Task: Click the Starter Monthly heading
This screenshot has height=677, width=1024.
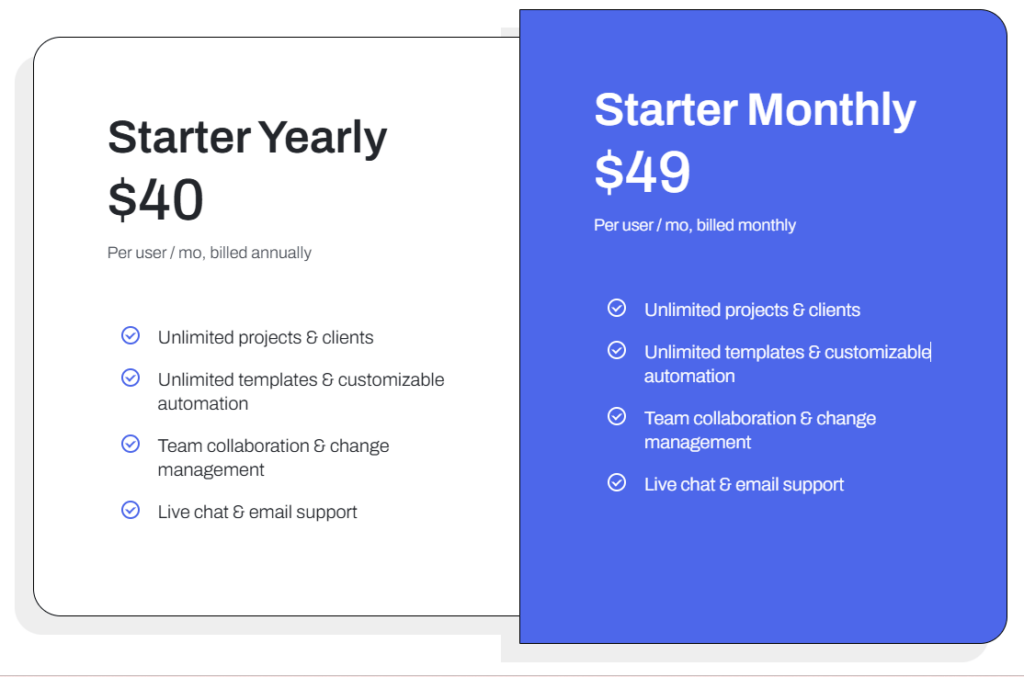Action: click(755, 110)
